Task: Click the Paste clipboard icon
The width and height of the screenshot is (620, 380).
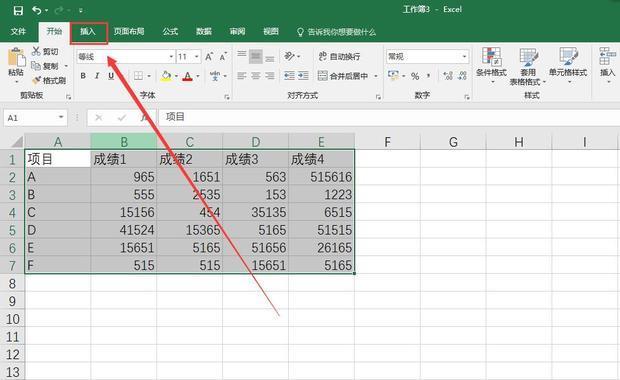Action: click(x=17, y=58)
